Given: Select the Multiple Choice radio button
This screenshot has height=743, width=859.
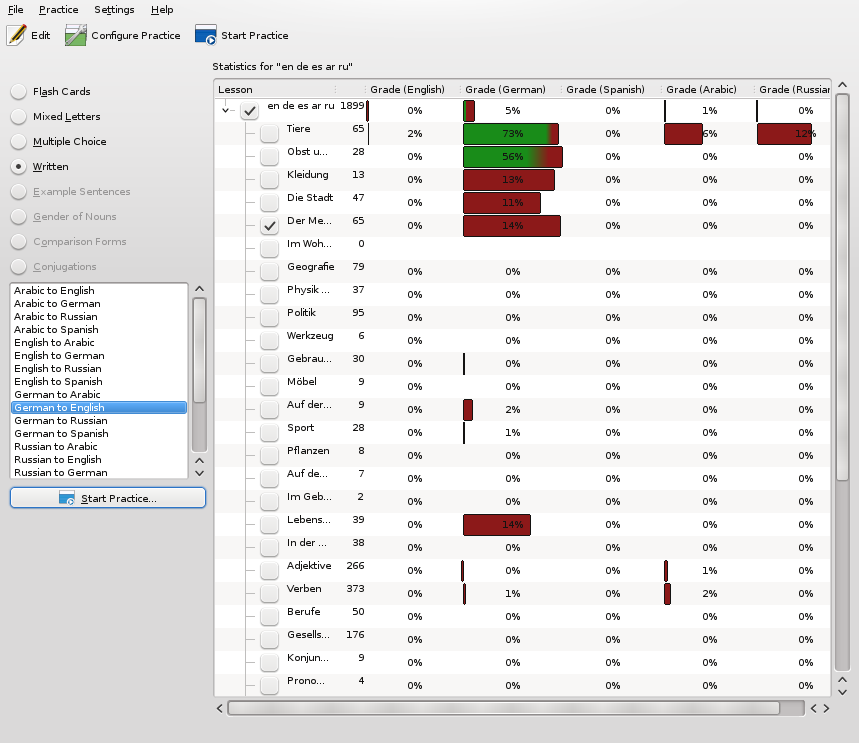Looking at the screenshot, I should 19,142.
